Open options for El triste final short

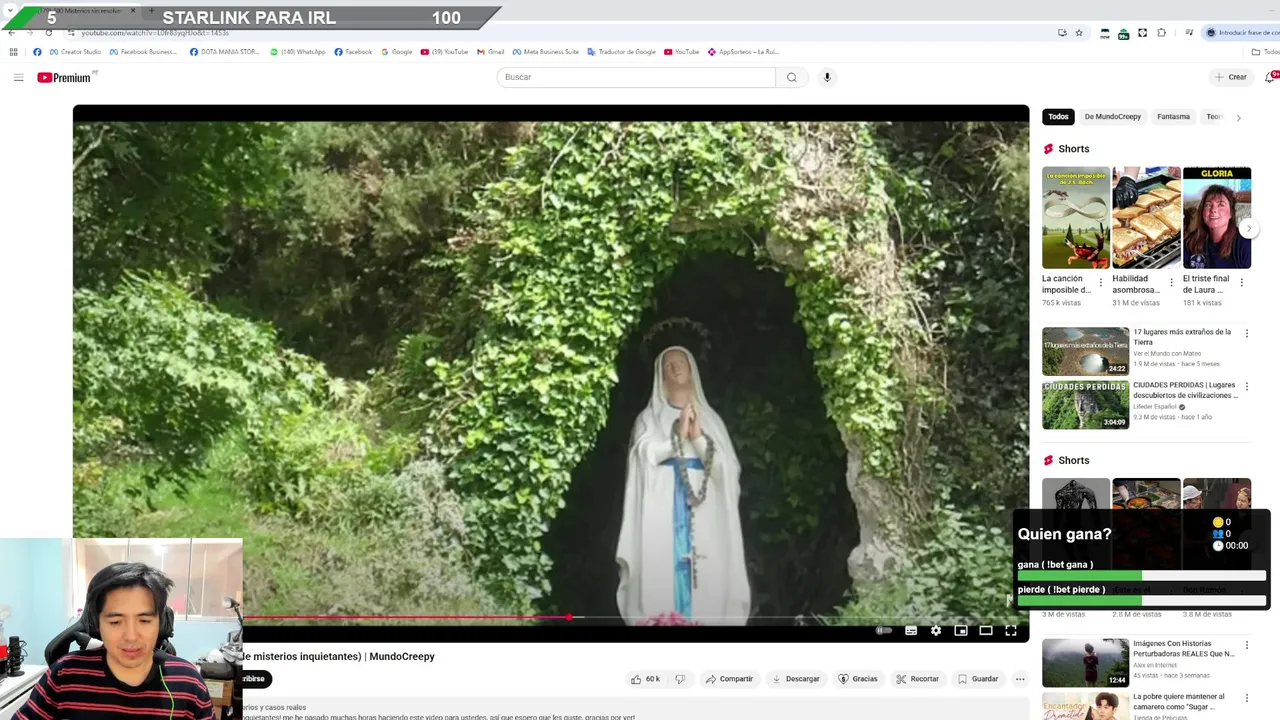1242,283
